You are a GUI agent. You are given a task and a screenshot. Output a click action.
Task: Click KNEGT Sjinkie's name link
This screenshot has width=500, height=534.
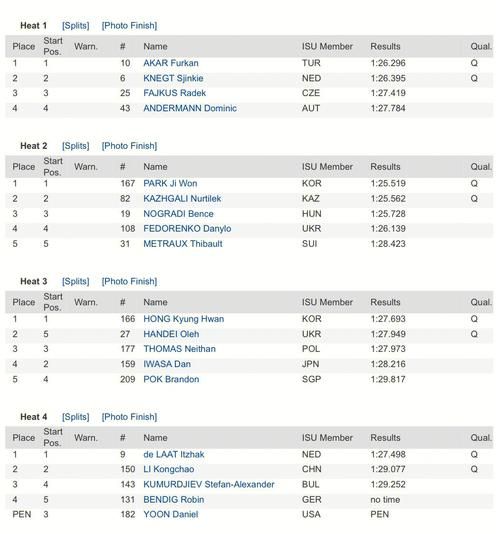click(173, 78)
